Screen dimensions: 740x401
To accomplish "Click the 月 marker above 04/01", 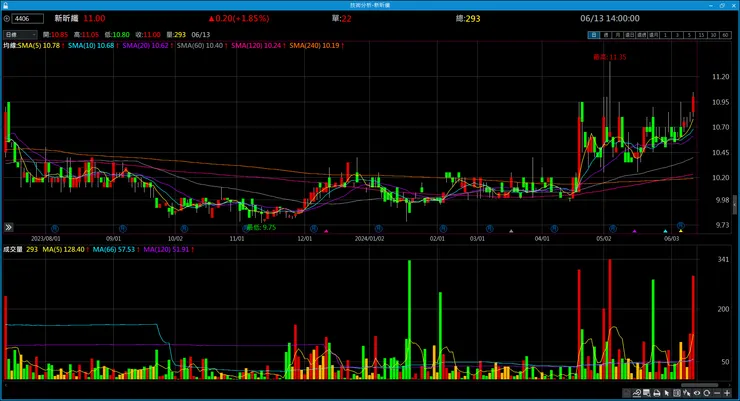I will pos(554,228).
